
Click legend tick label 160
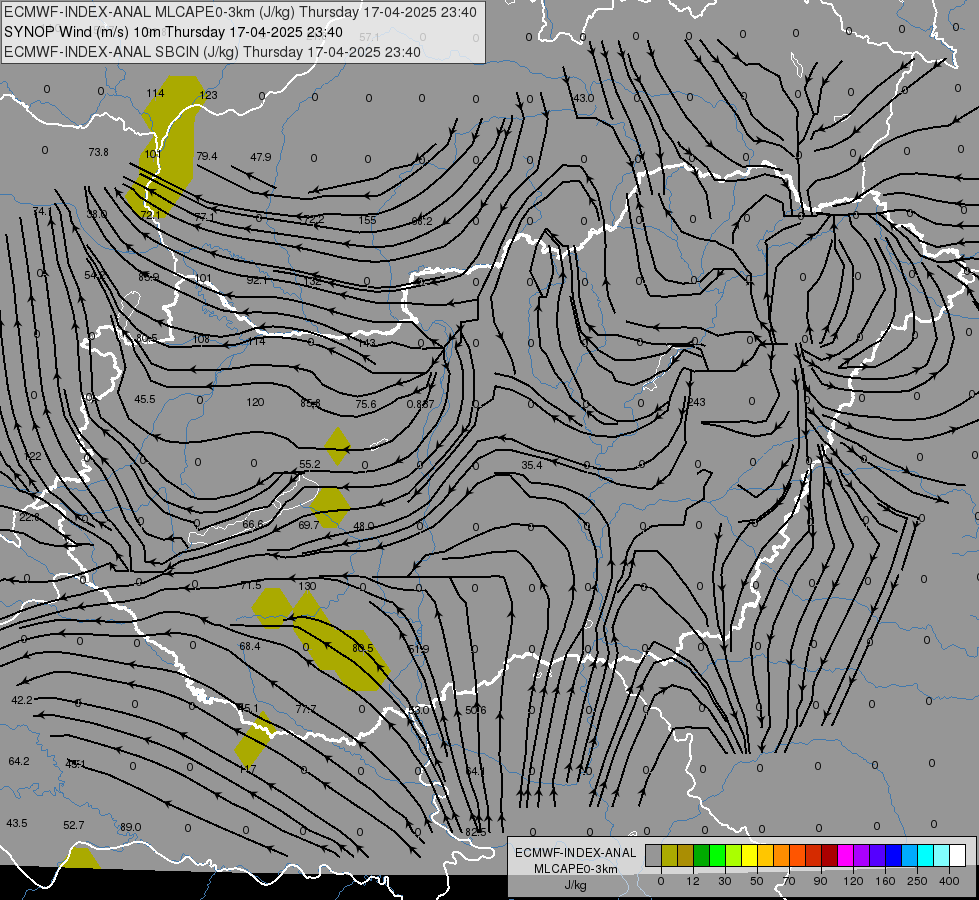click(x=885, y=881)
